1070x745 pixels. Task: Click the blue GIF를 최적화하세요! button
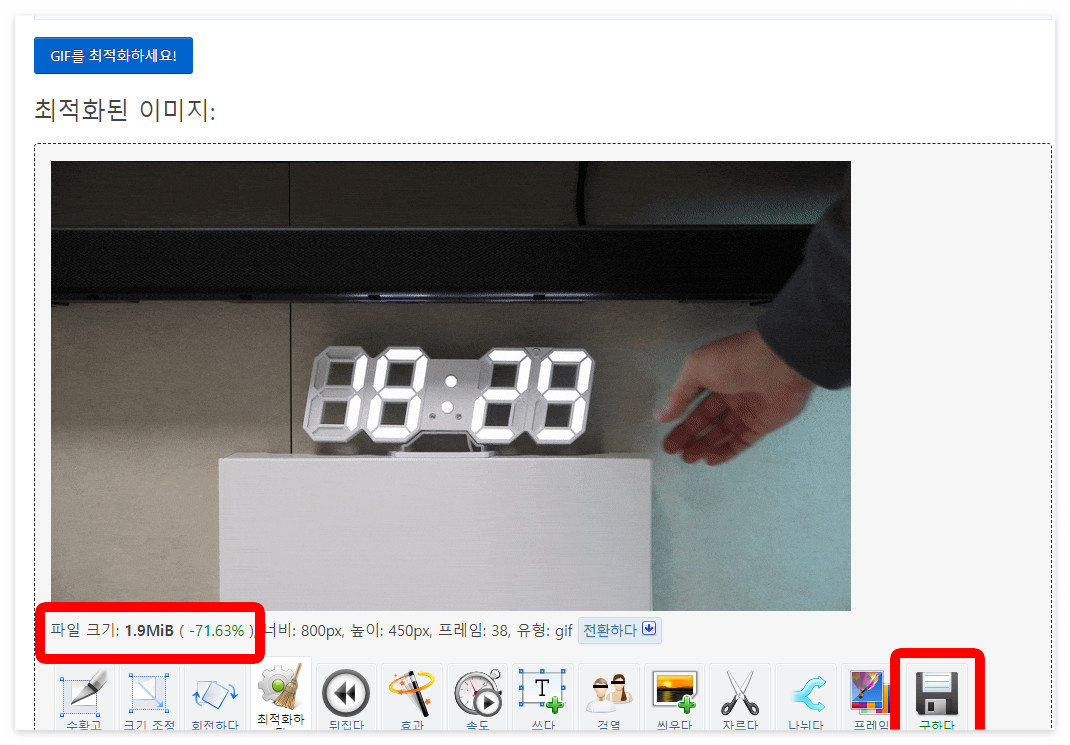pos(113,55)
